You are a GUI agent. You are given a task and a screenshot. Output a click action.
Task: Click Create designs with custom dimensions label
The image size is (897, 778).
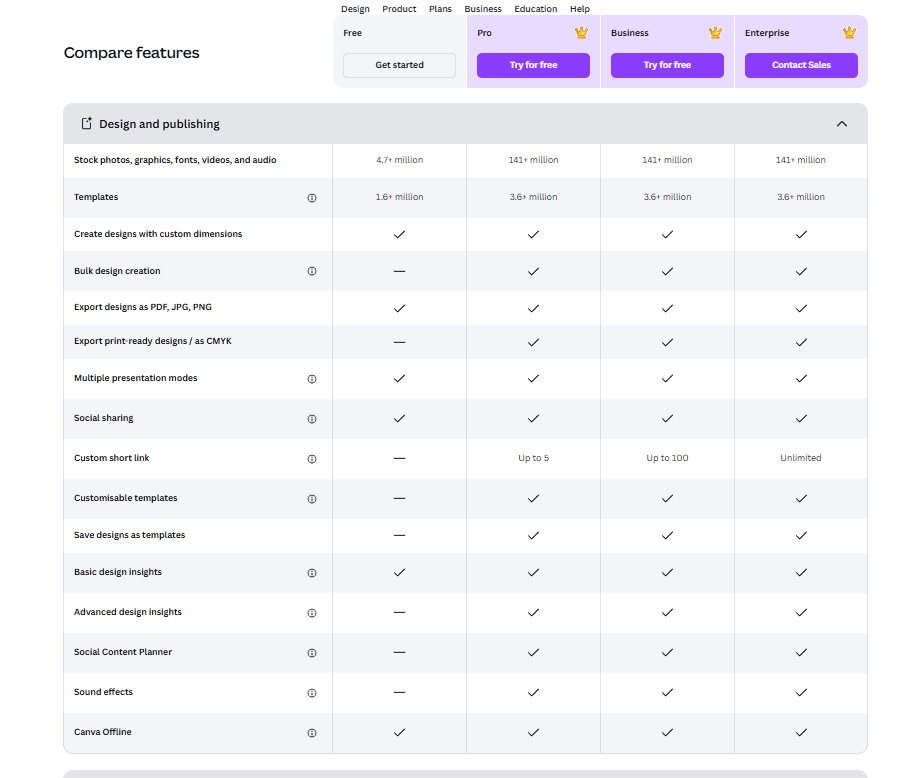[x=158, y=234]
